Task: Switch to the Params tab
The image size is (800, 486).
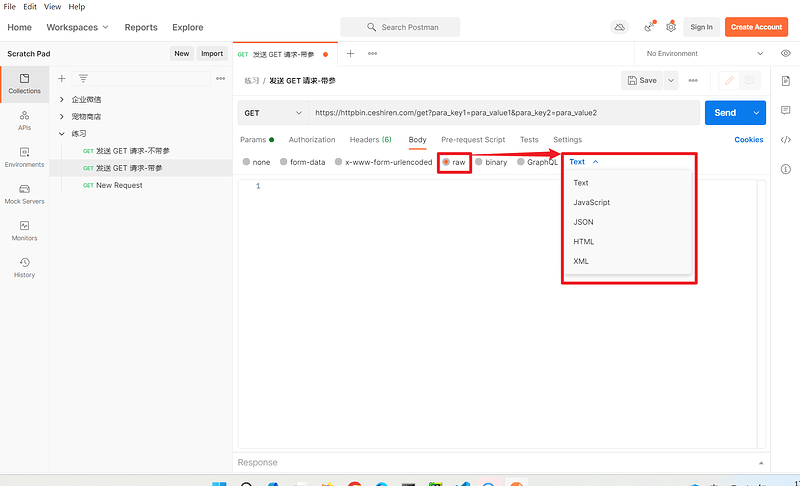Action: 257,140
